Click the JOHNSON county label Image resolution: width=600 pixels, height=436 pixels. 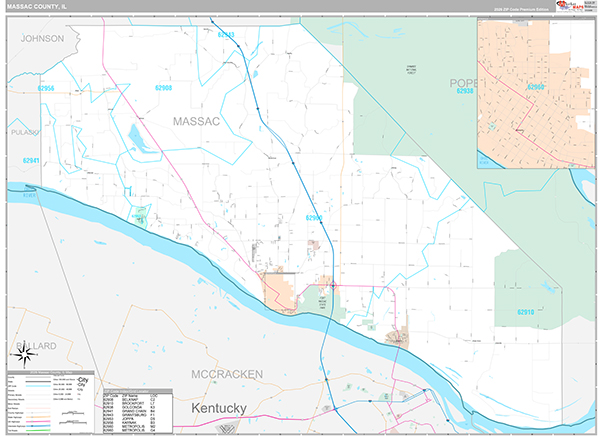[x=42, y=39]
